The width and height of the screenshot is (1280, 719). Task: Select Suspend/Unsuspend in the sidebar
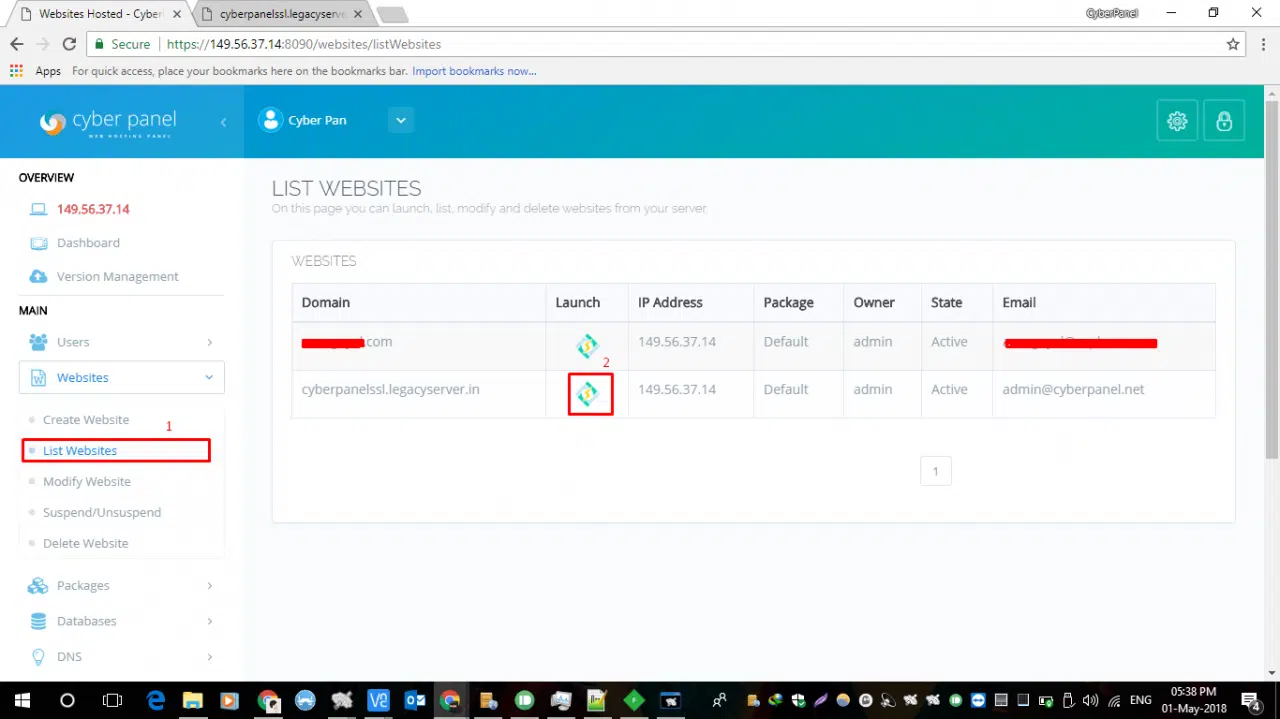[x=102, y=513]
